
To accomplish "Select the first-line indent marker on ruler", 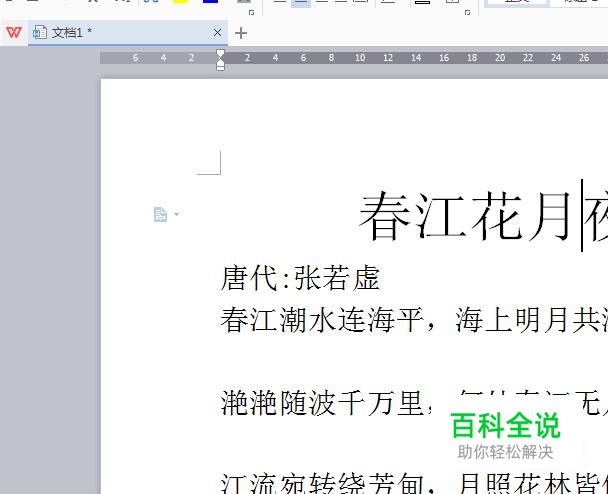I will [220, 54].
